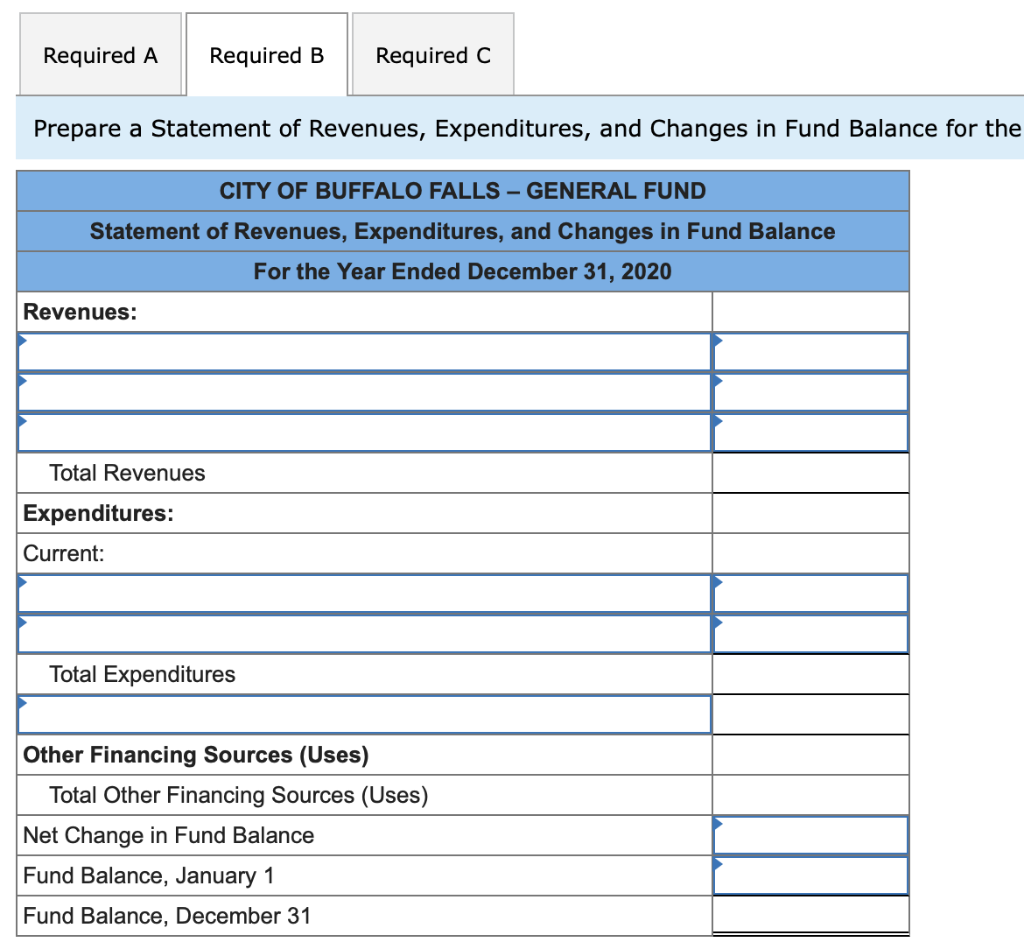Image resolution: width=1024 pixels, height=949 pixels.
Task: Click the triangle on Fund Balance January 1 amount
Action: coord(717,863)
